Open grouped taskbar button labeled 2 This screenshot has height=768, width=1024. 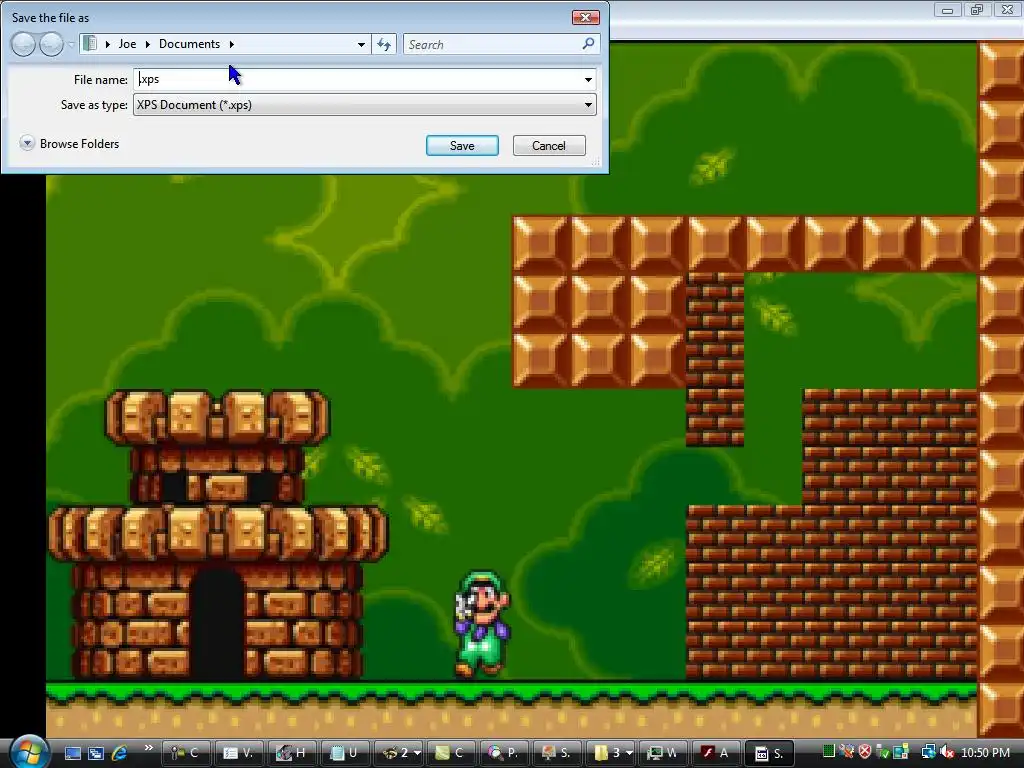(398, 753)
